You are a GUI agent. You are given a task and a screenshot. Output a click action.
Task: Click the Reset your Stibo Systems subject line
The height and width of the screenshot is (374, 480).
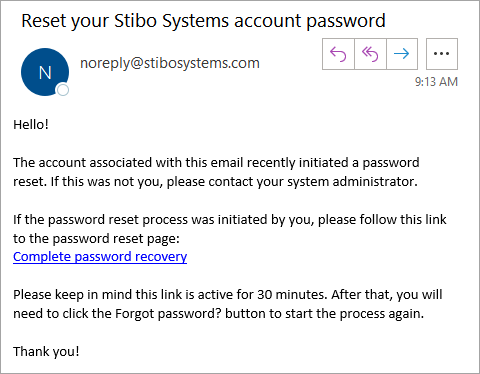point(203,21)
